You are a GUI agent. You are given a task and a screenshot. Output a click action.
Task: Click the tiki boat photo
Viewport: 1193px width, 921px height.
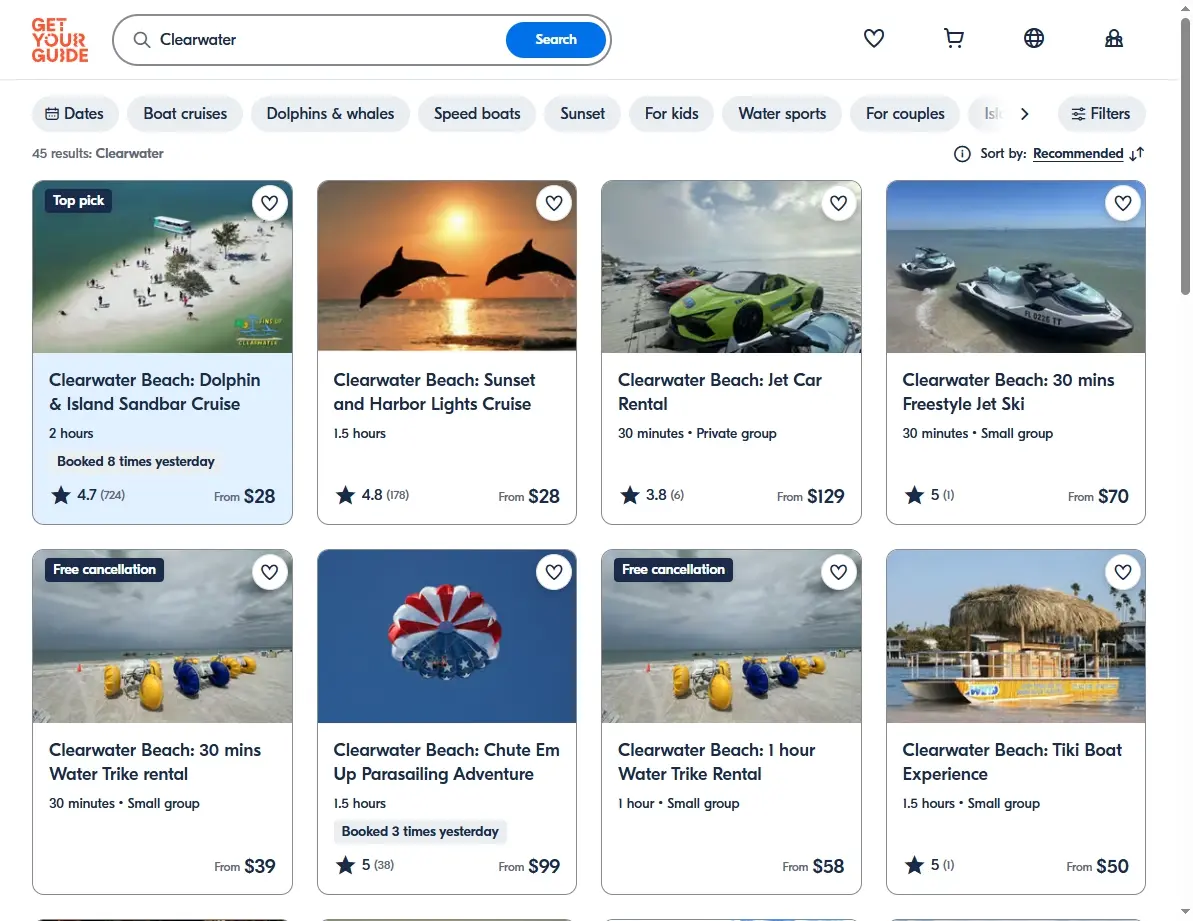click(1016, 637)
